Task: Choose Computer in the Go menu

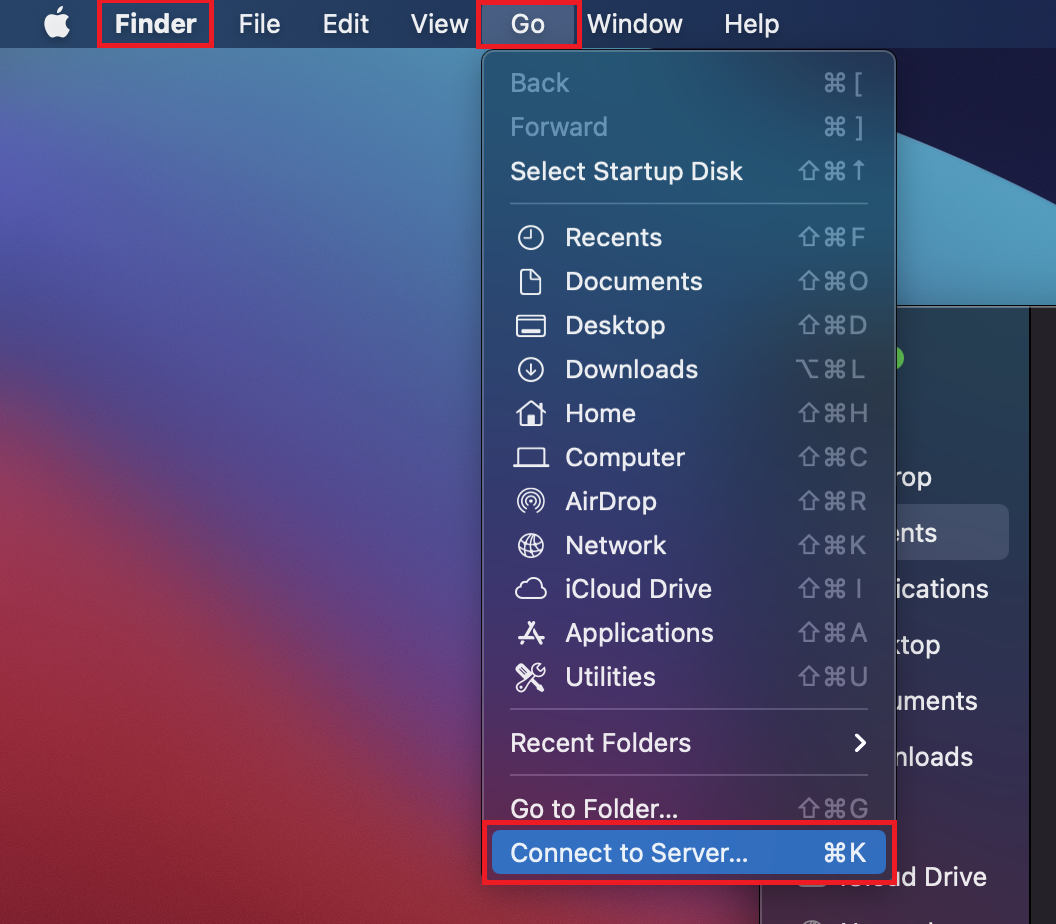Action: tap(688, 457)
